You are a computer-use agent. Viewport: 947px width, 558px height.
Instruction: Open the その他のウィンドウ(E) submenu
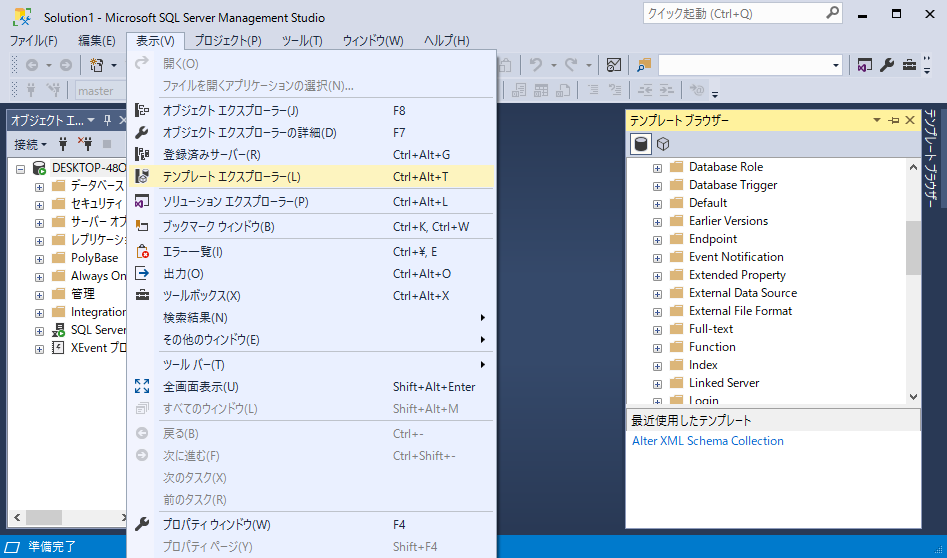pos(311,340)
